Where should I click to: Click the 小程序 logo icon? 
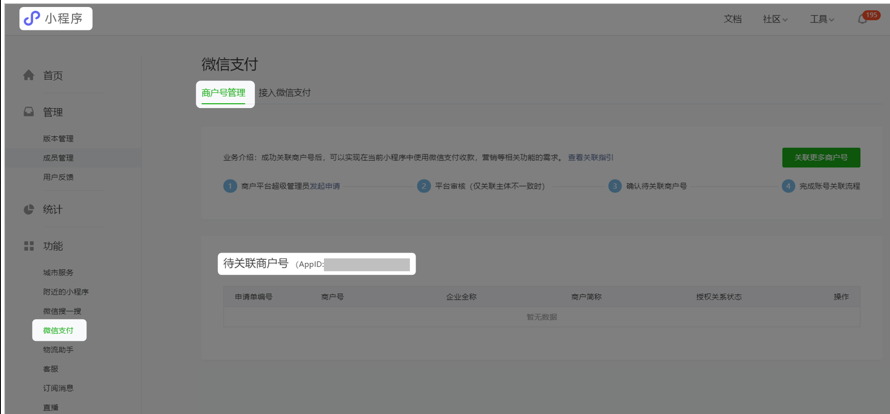[x=32, y=18]
